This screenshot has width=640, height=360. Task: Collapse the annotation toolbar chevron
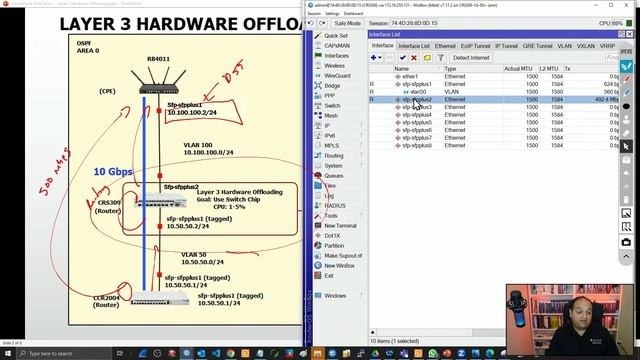626,256
